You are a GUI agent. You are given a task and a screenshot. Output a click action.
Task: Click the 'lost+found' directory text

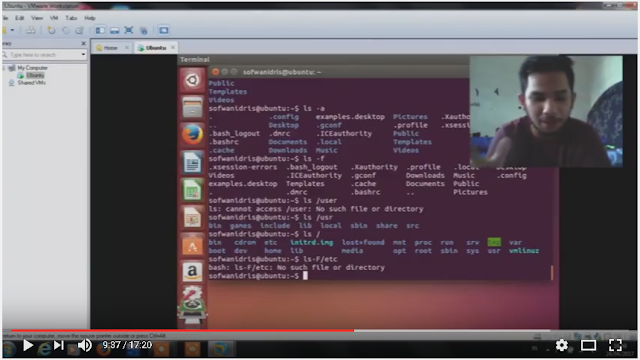tap(363, 242)
